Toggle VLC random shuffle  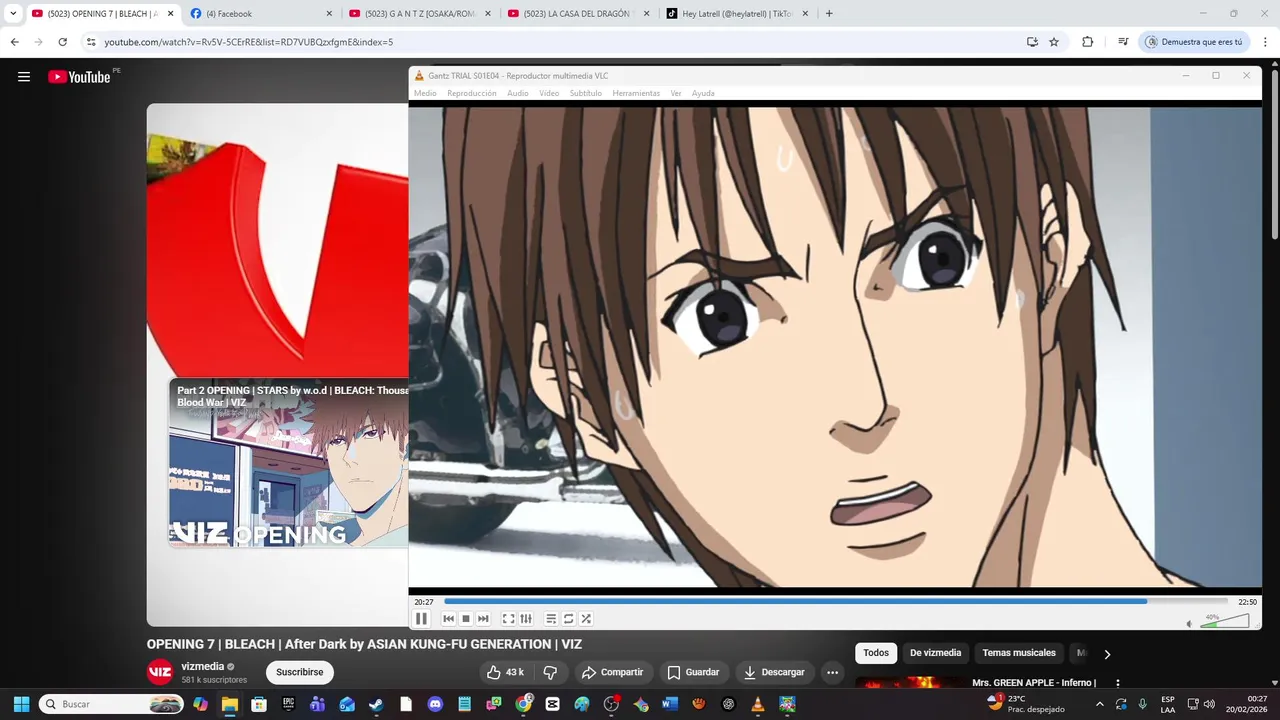587,619
